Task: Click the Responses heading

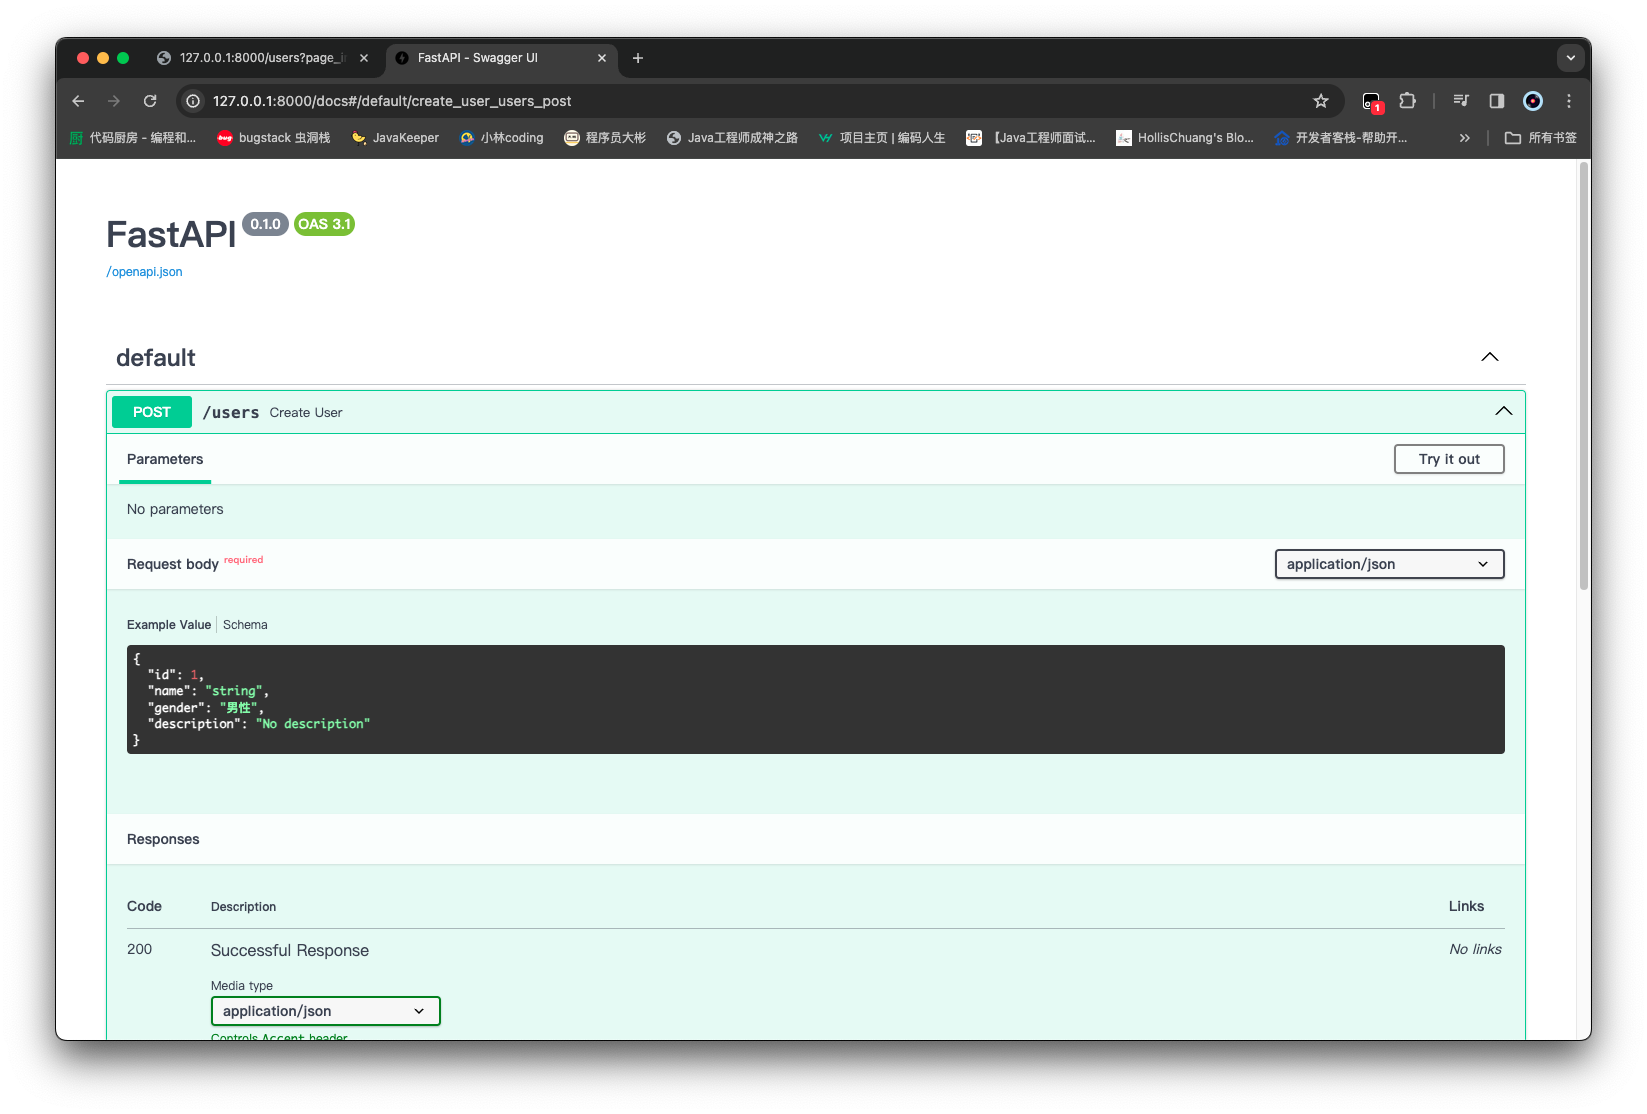Action: [x=163, y=839]
